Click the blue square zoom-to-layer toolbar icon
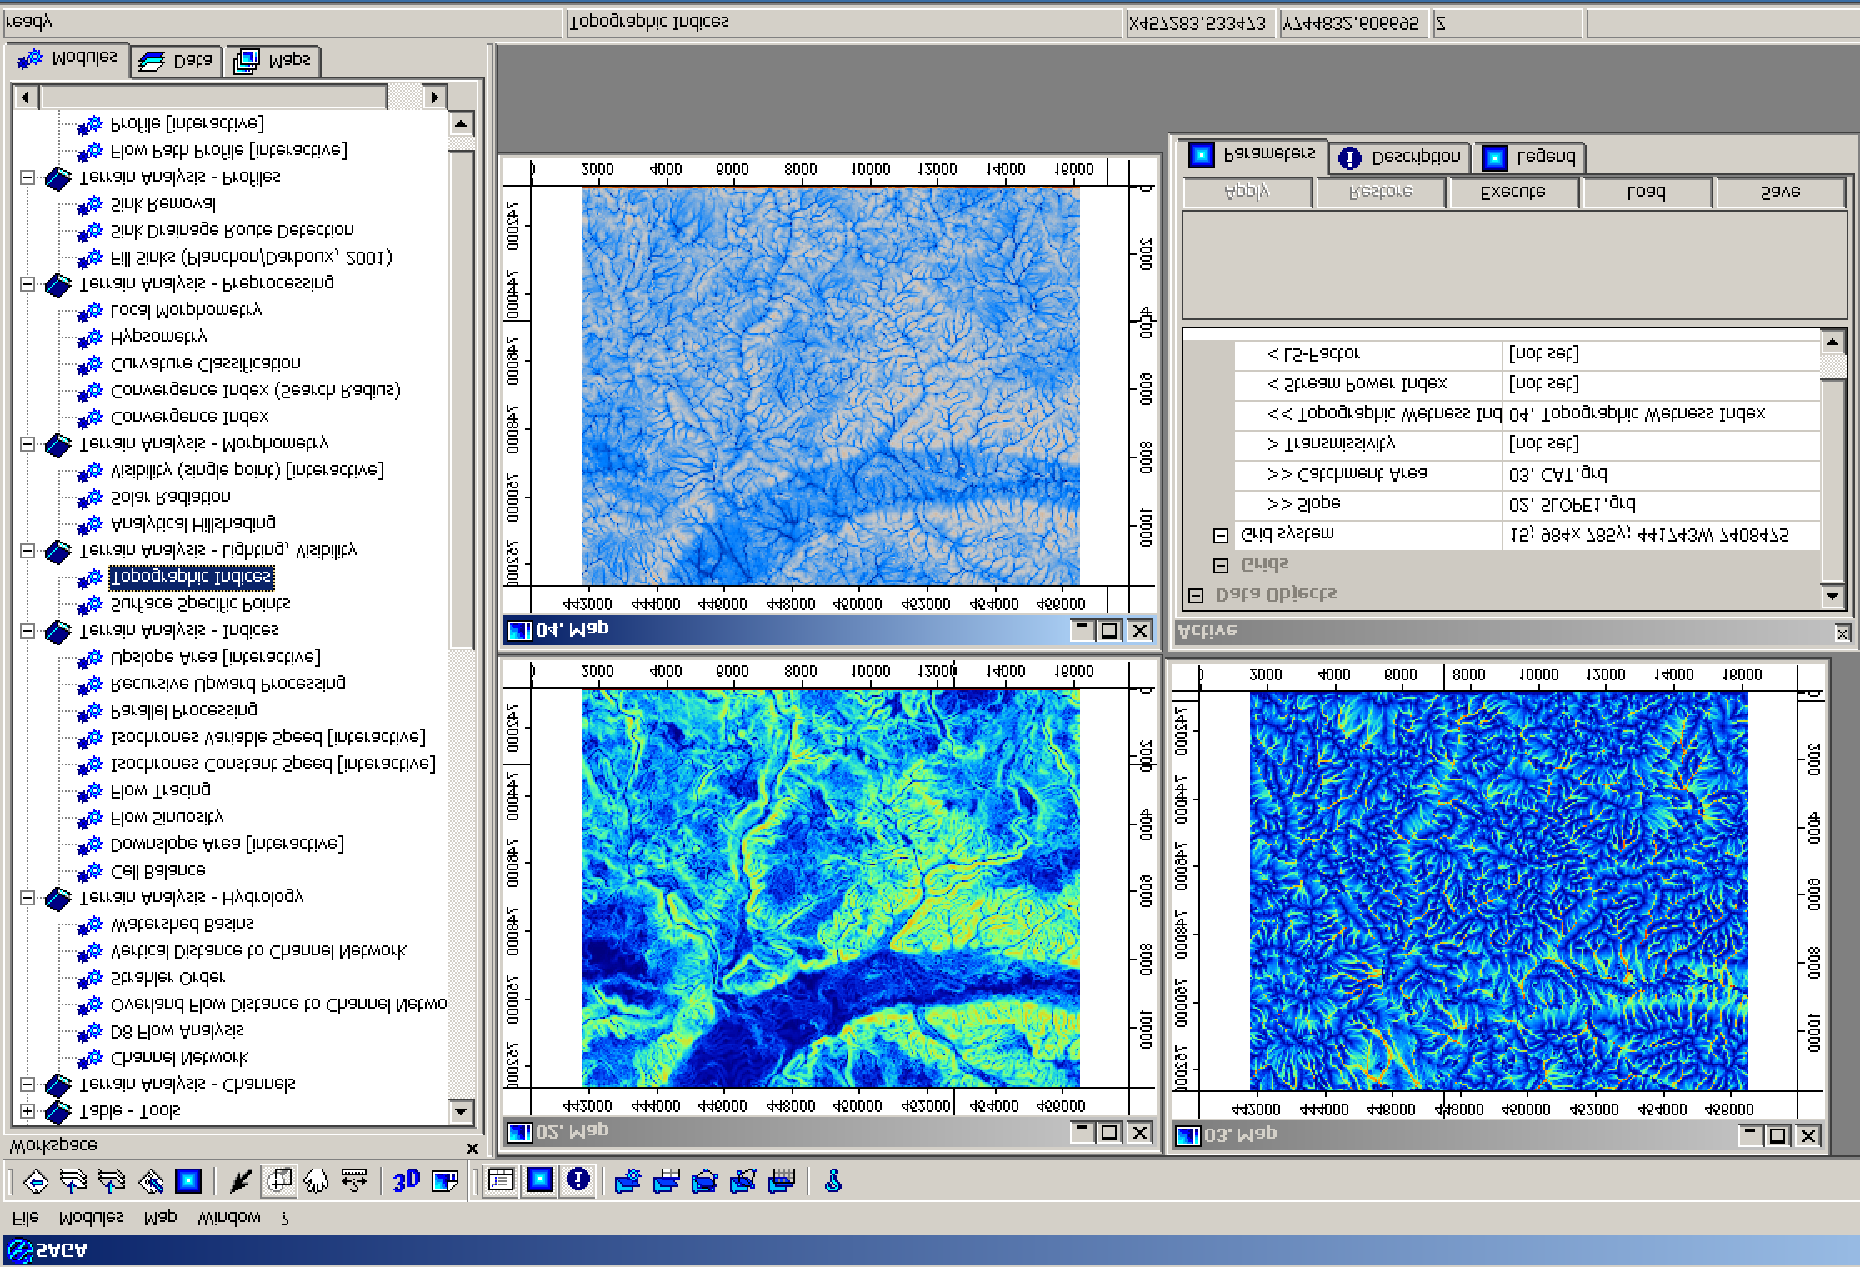Image resolution: width=1860 pixels, height=1267 pixels. point(188,1182)
